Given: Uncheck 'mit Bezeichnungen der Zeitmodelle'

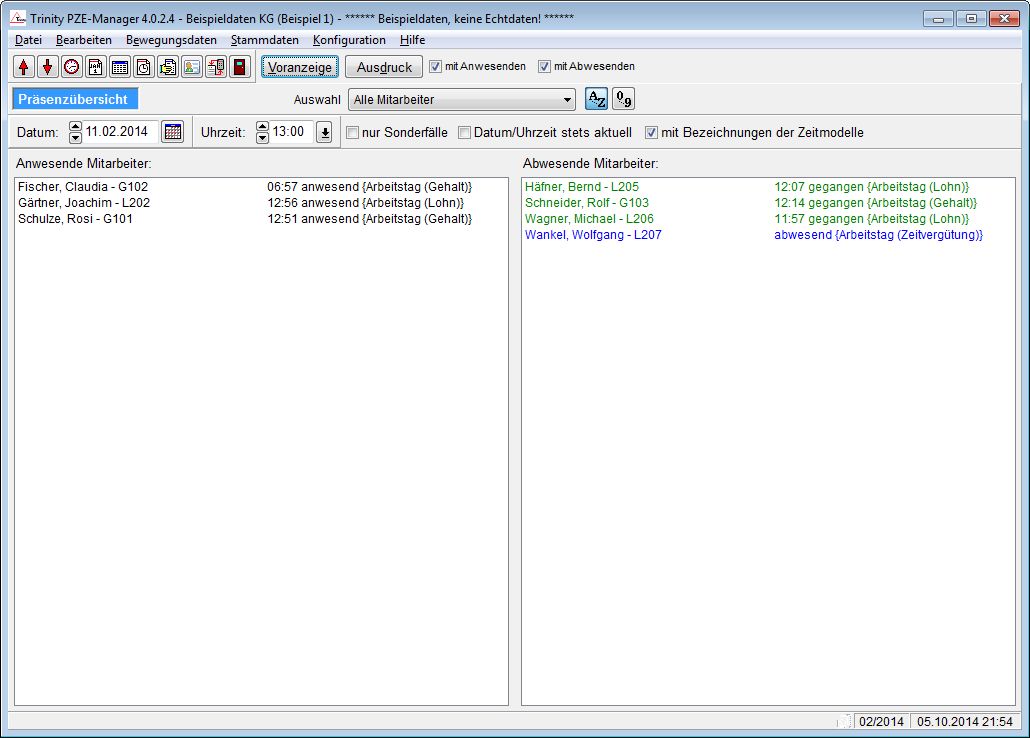Looking at the screenshot, I should [652, 132].
